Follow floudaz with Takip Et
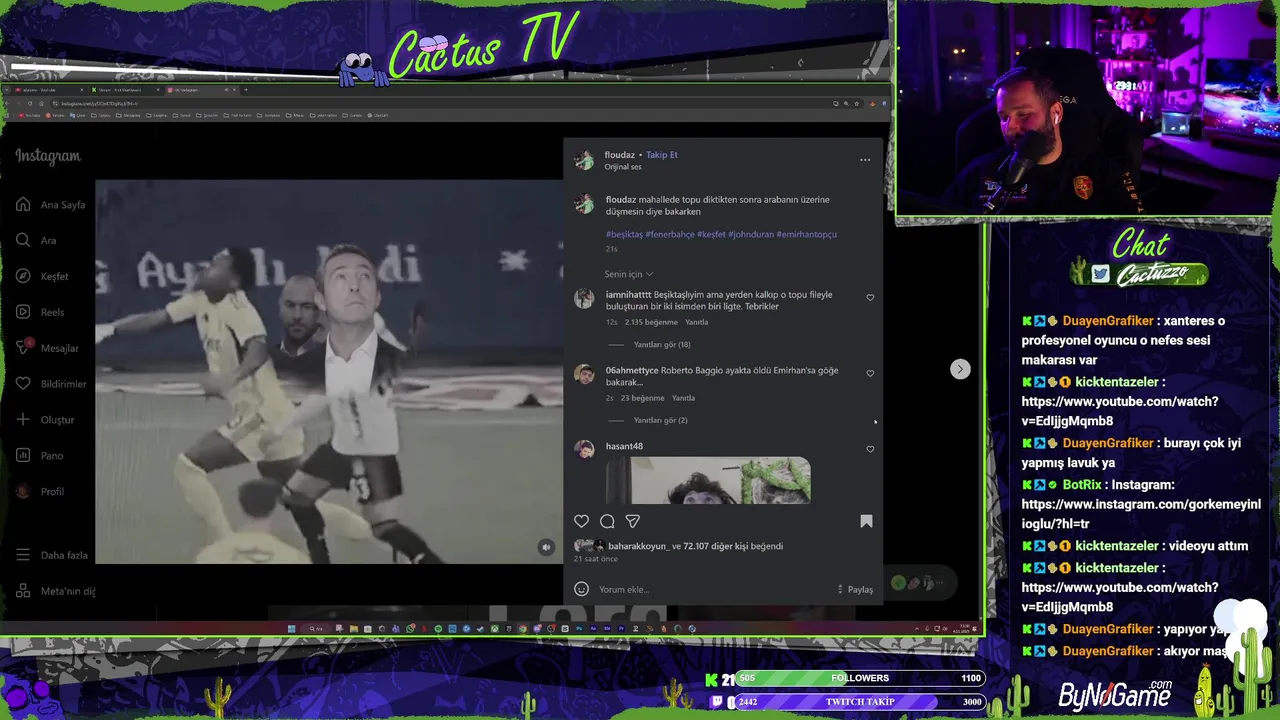 (662, 155)
